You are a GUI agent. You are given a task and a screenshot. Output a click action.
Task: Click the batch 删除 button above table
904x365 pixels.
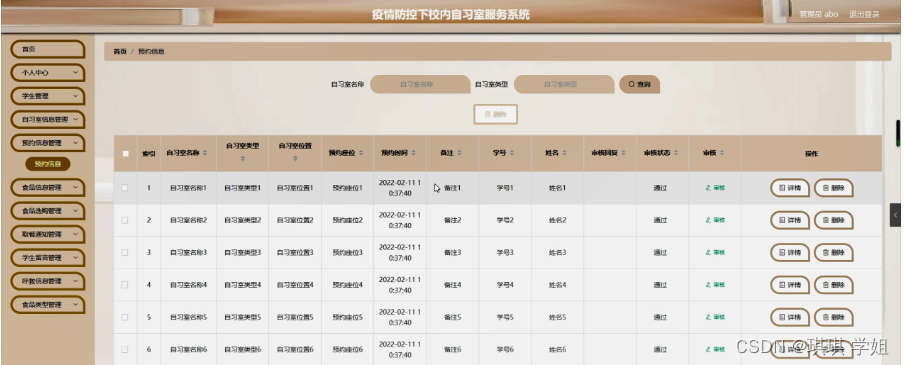click(x=495, y=114)
